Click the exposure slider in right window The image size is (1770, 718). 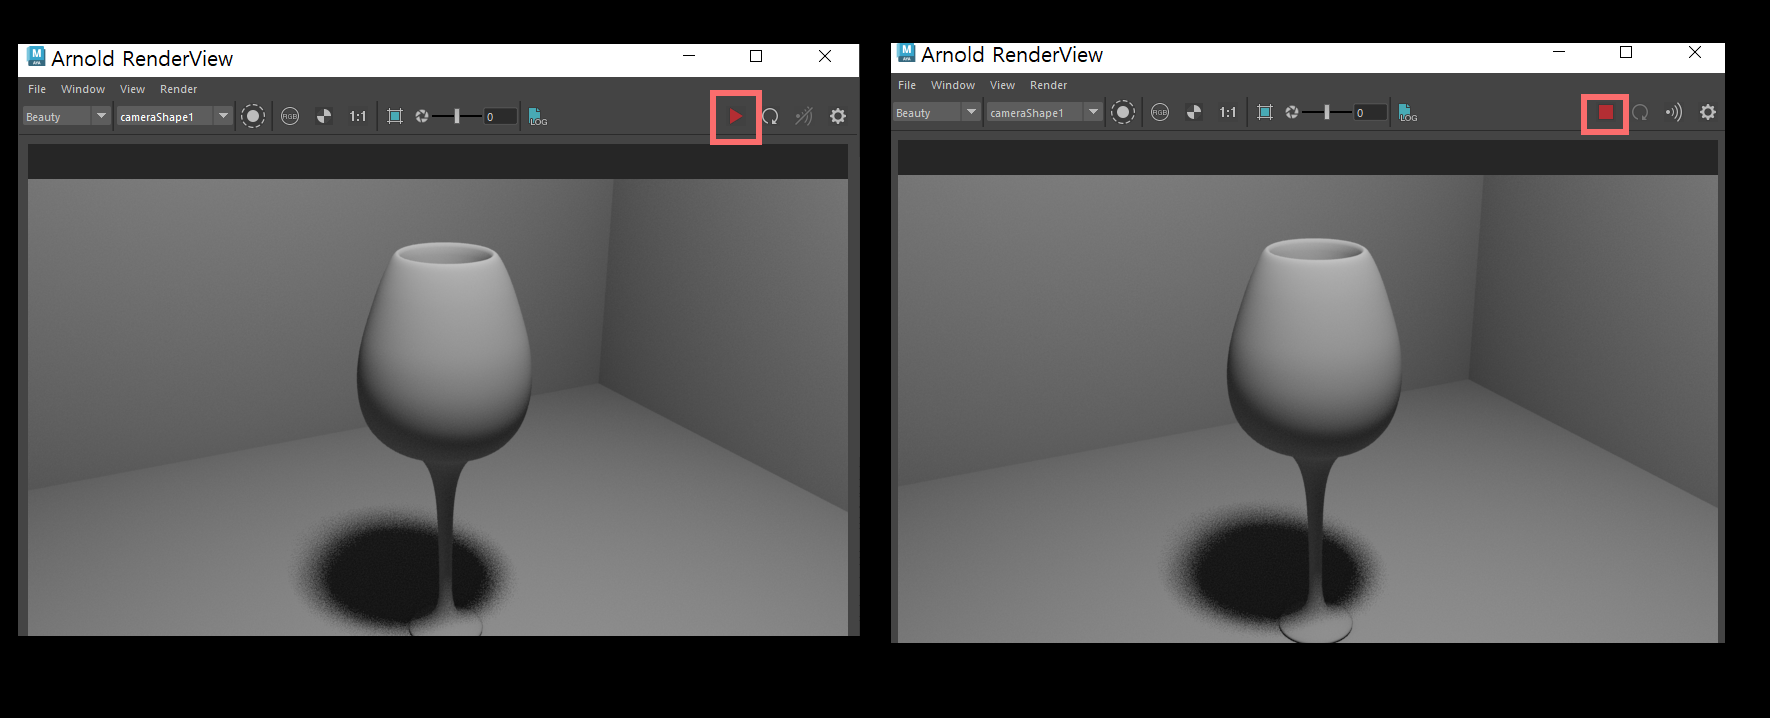tap(1327, 113)
